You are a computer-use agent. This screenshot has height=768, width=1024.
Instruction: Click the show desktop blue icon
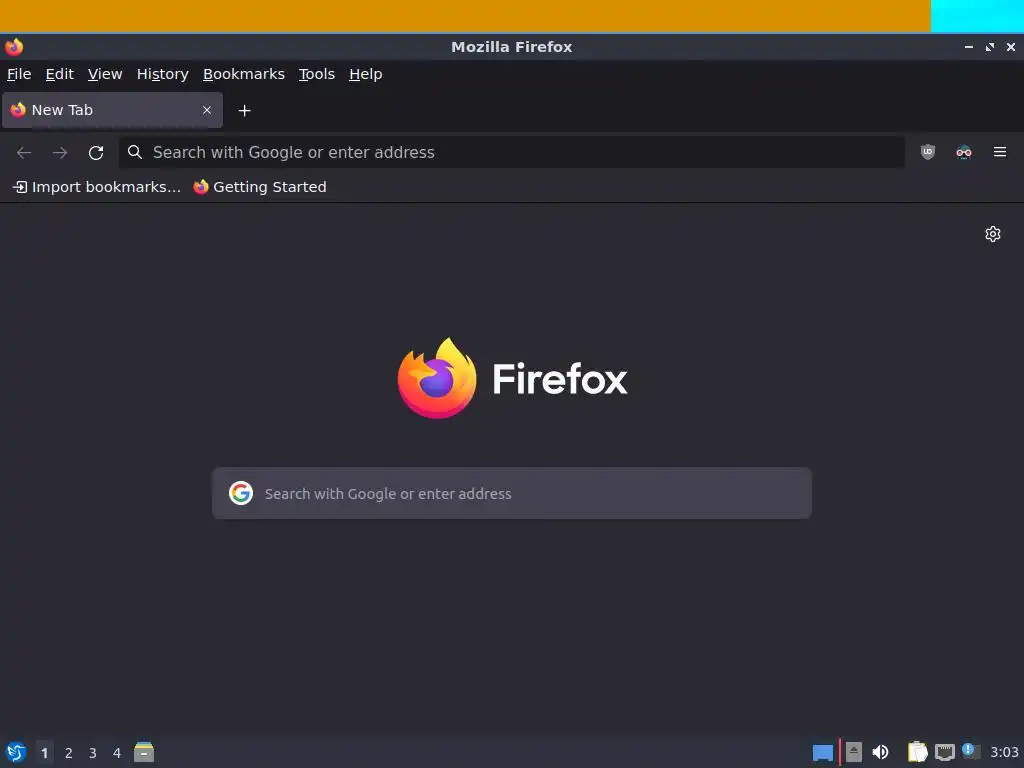tap(823, 753)
